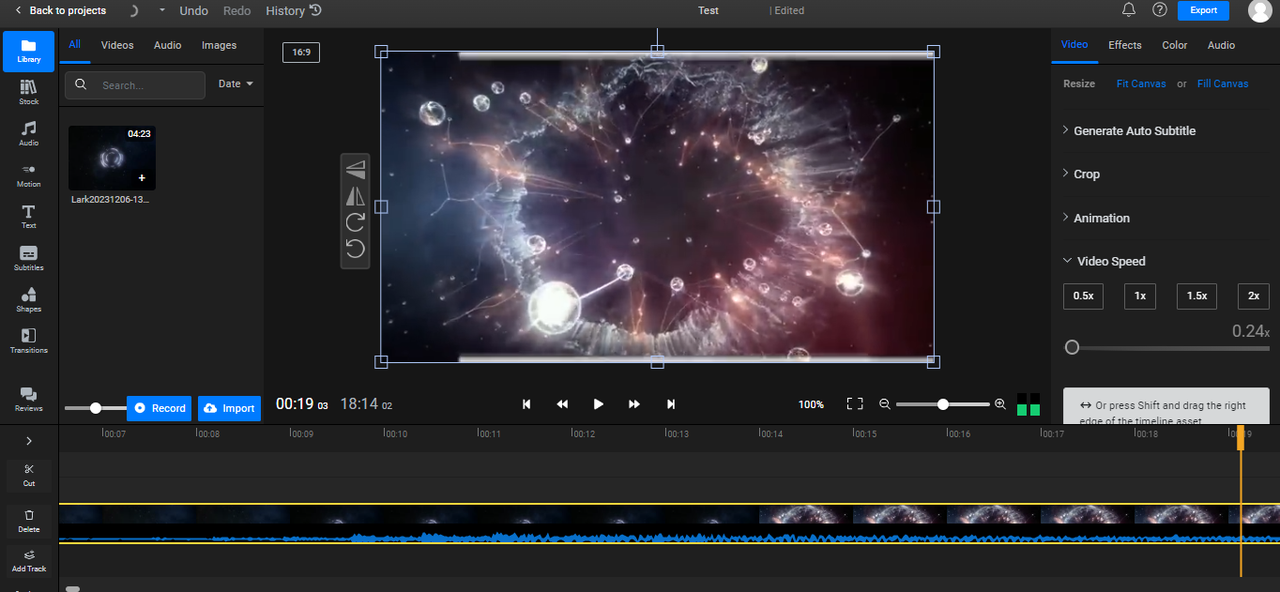The image size is (1280, 592).
Task: Expand the Generate Auto Subtitle section
Action: click(x=1134, y=131)
